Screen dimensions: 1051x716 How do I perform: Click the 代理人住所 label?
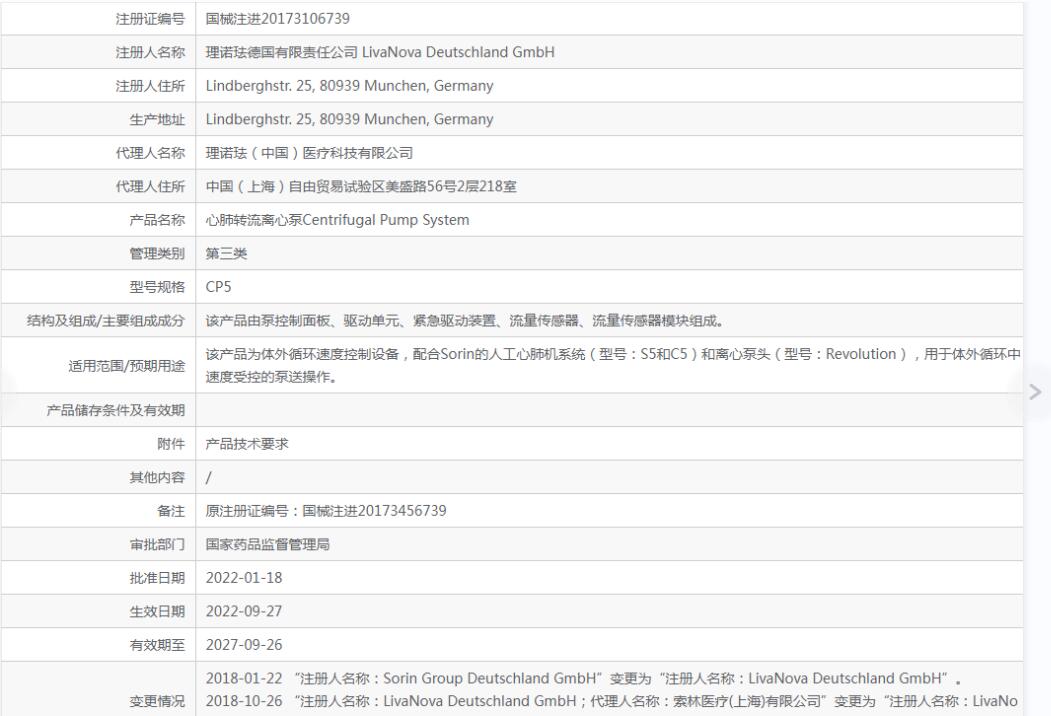pyautogui.click(x=150, y=186)
